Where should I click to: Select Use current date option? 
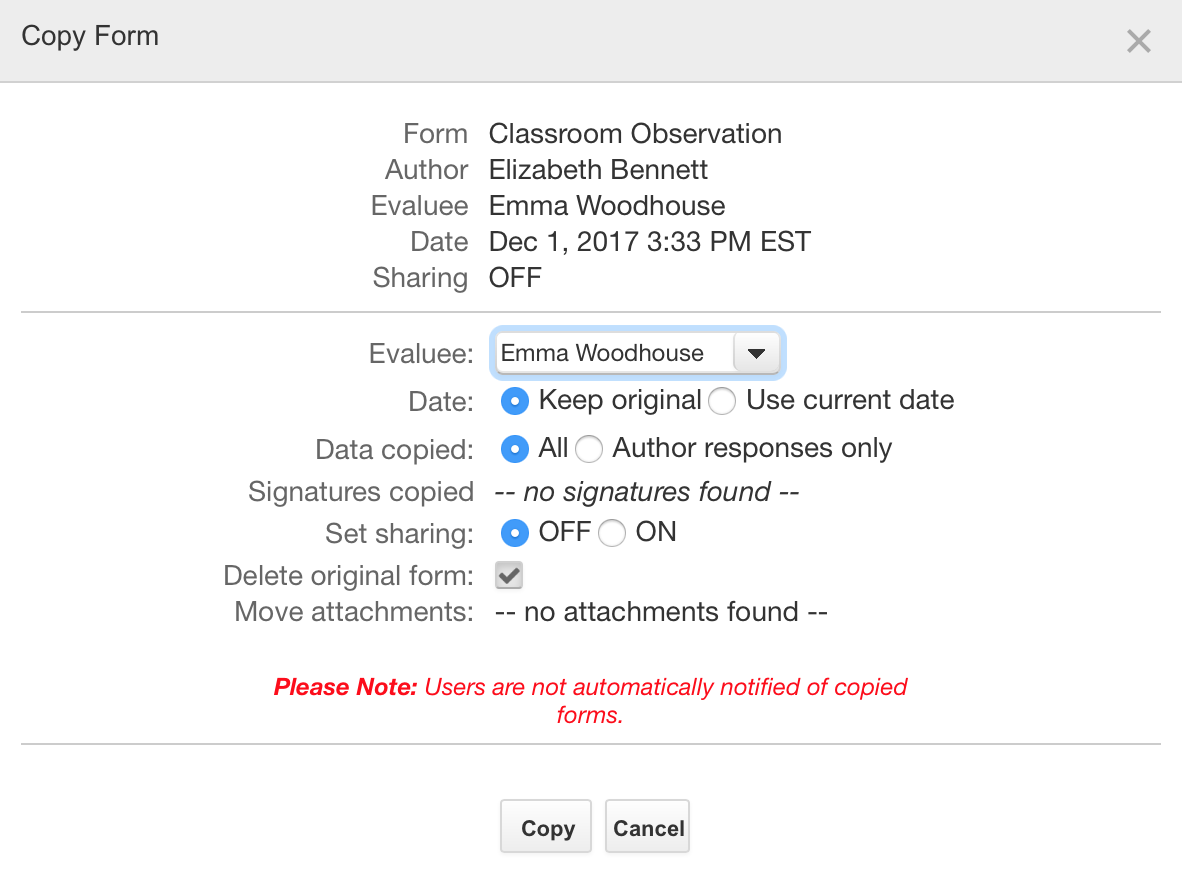click(x=721, y=400)
